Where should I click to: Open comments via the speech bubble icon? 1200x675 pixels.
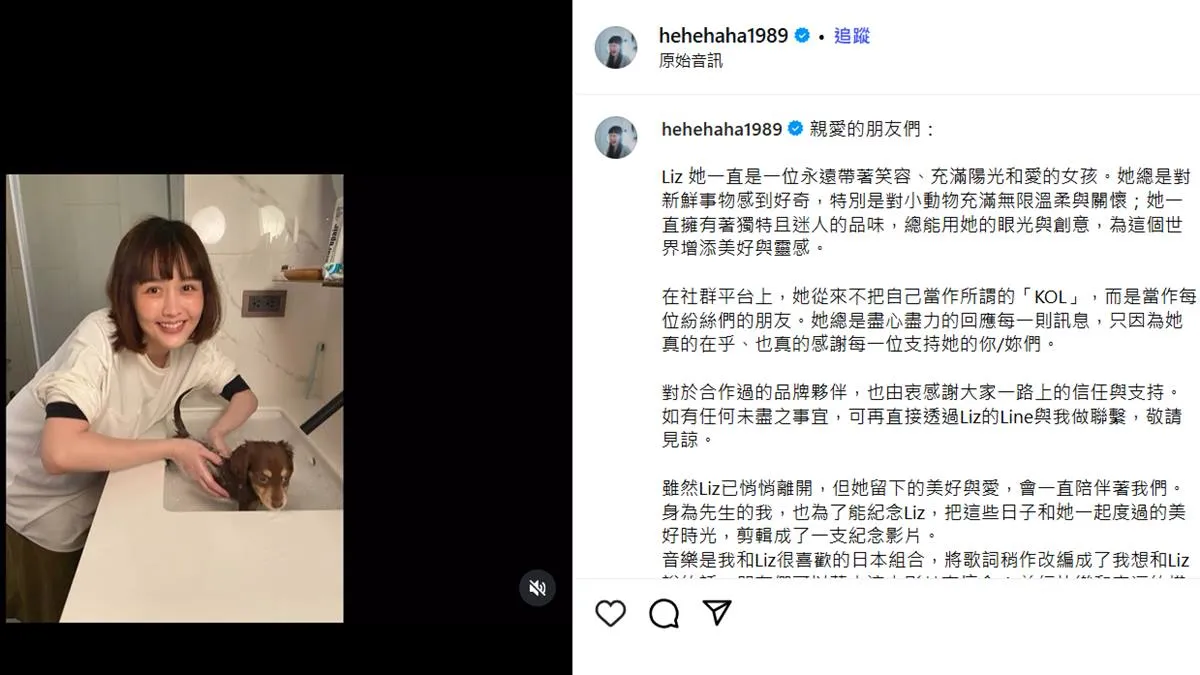(x=664, y=613)
